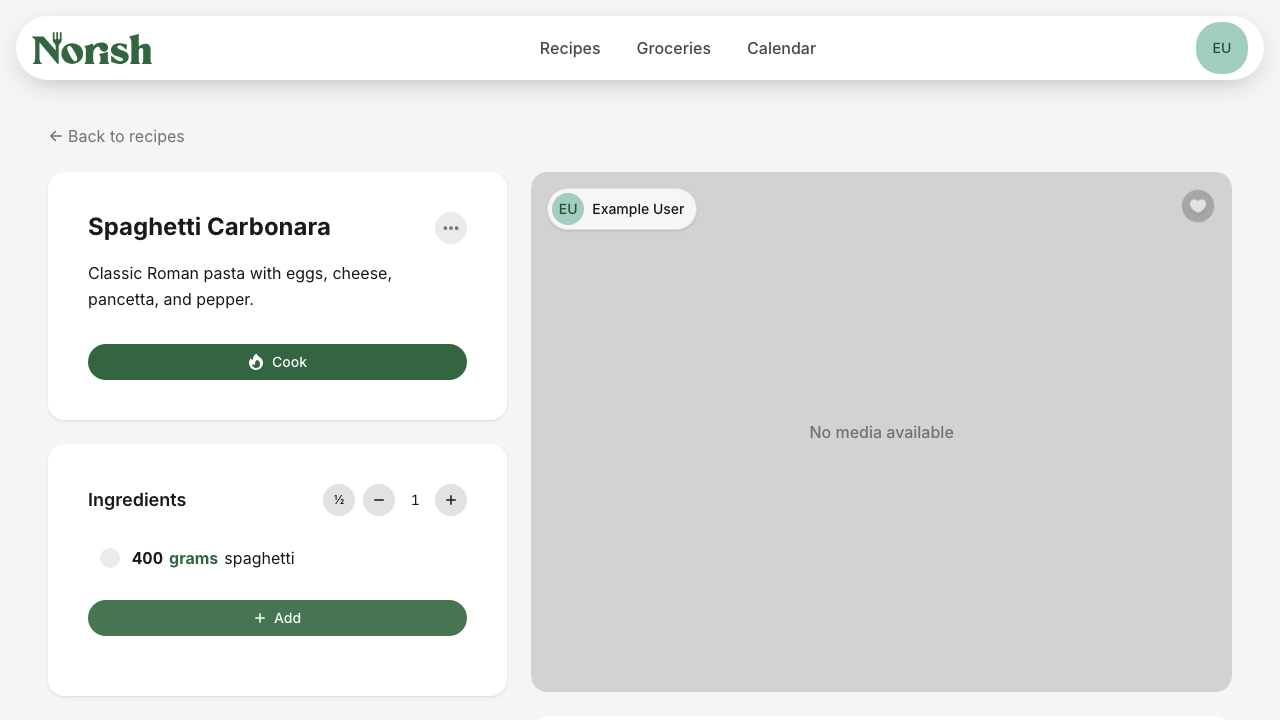This screenshot has width=1280, height=720.
Task: Click the servings count value 1
Action: (x=415, y=500)
